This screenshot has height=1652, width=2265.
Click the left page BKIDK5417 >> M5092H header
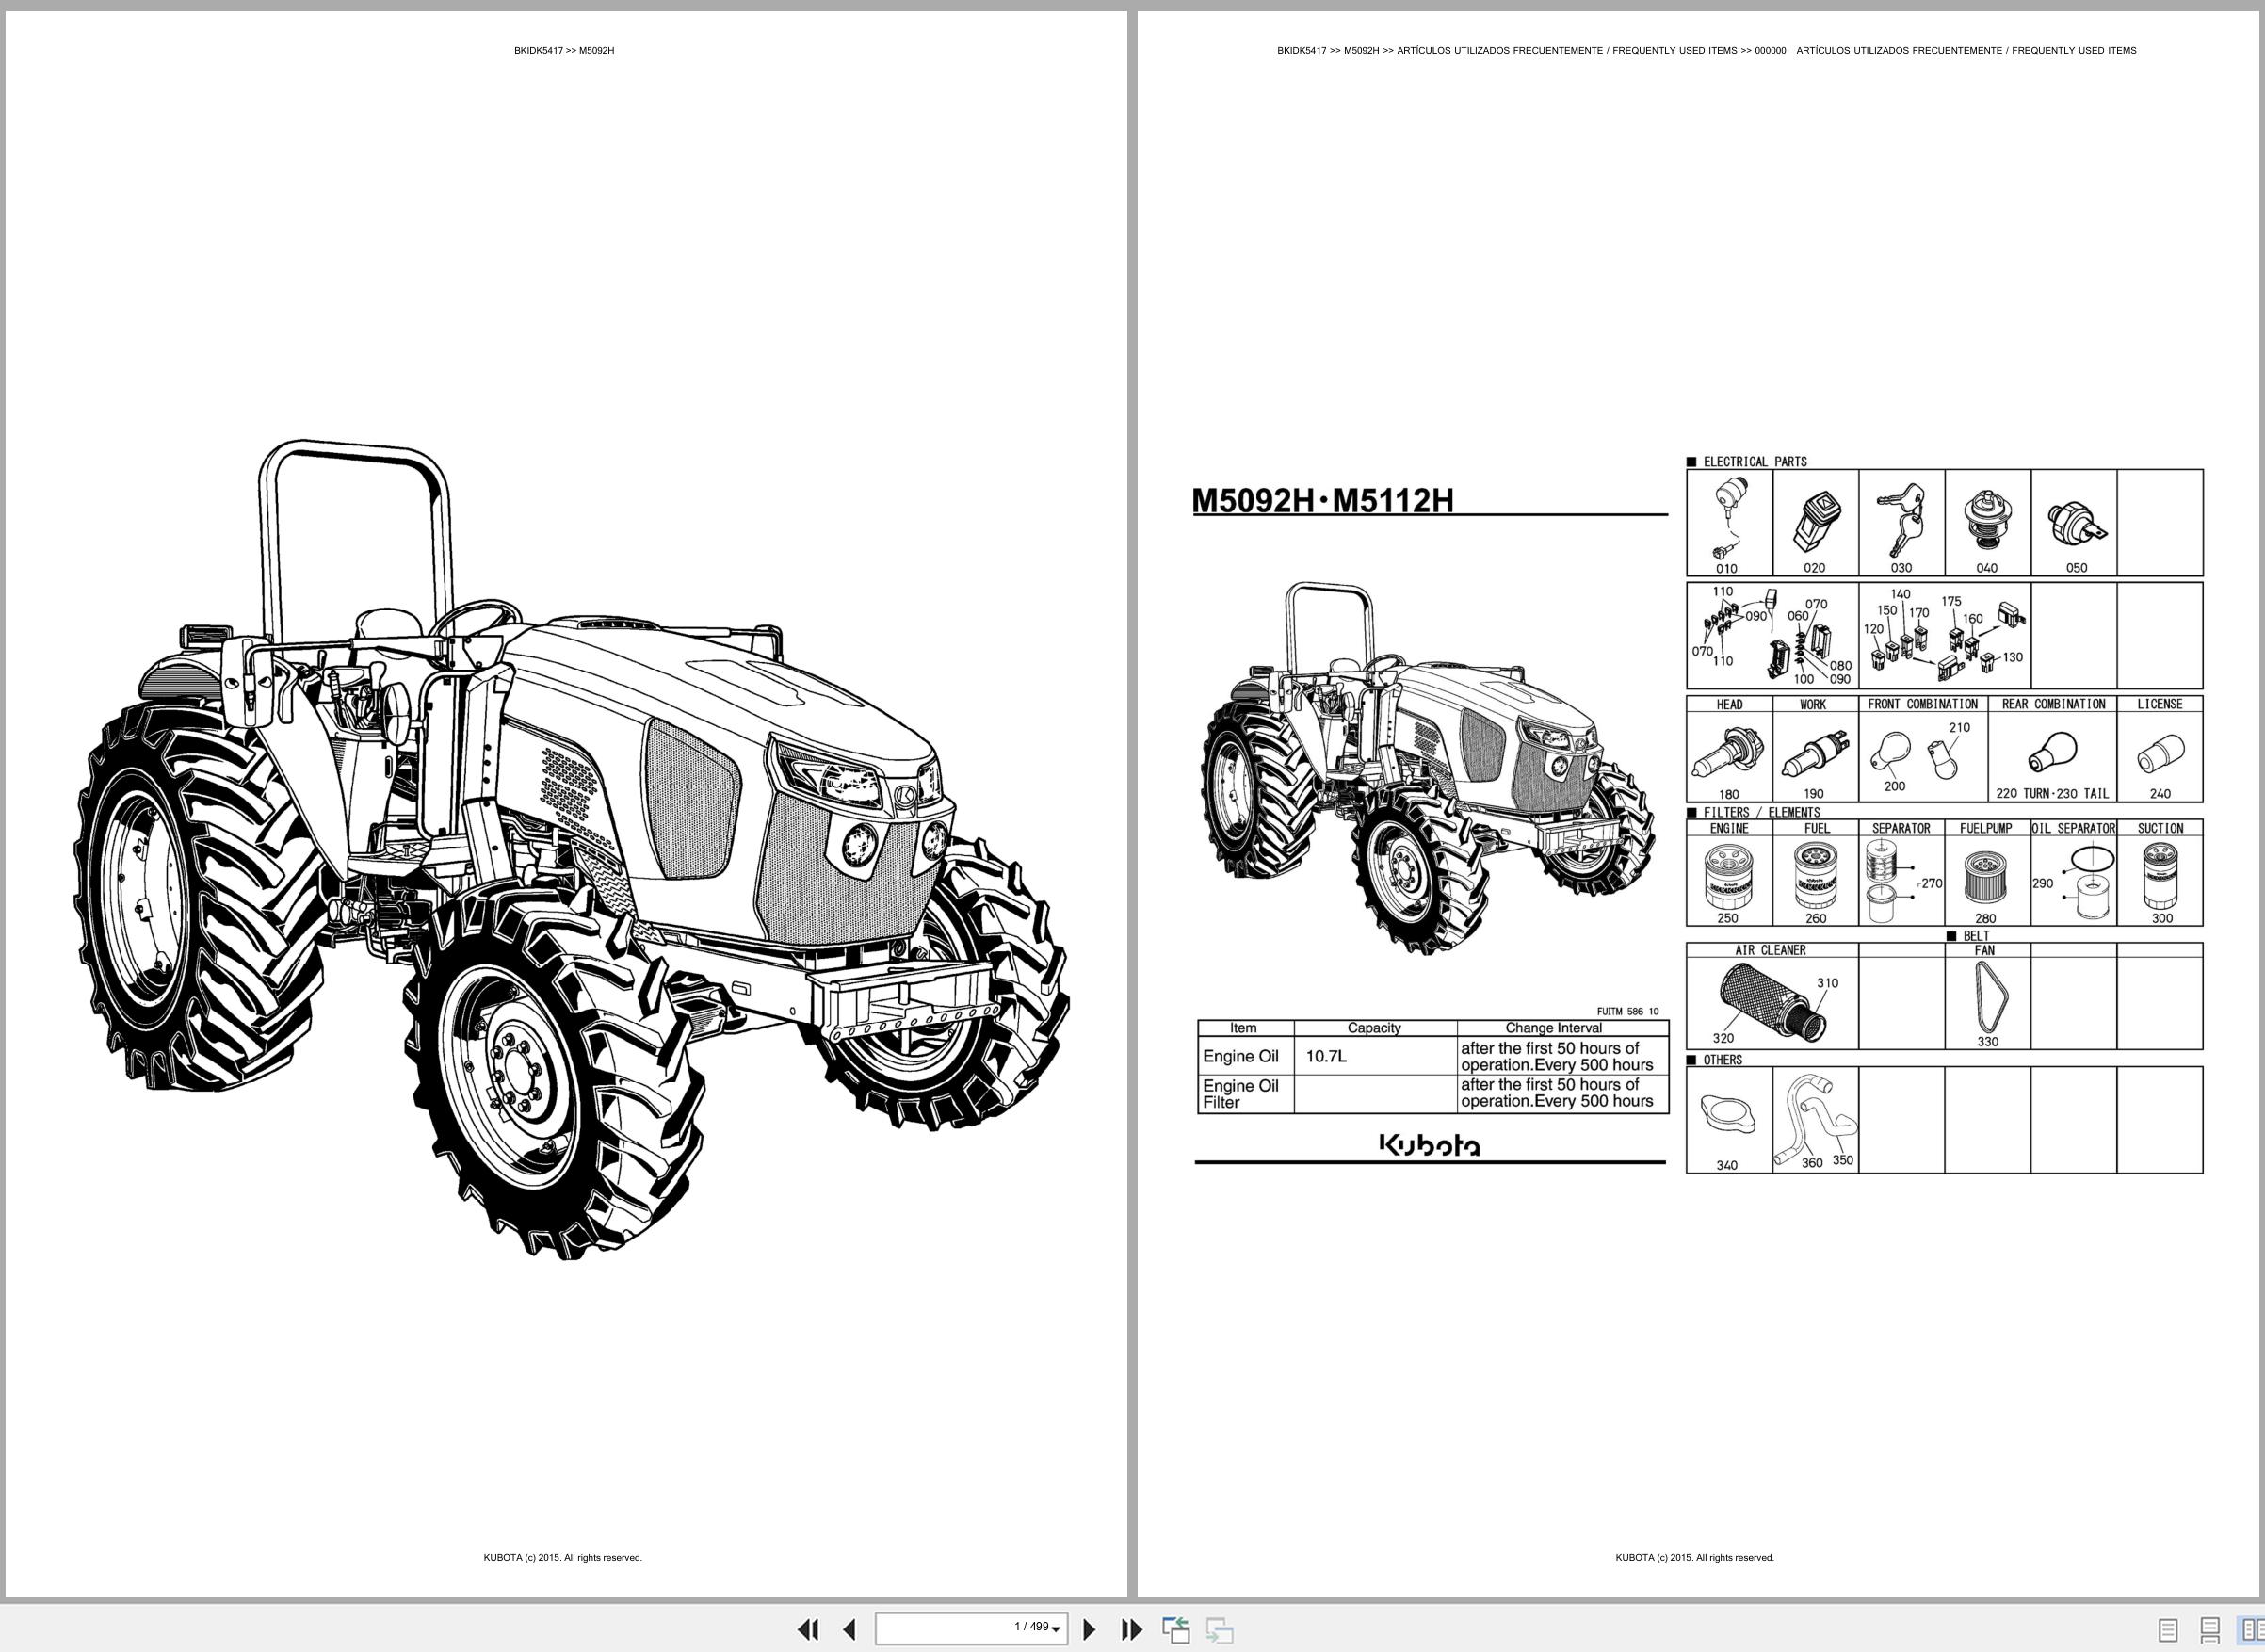[x=564, y=51]
